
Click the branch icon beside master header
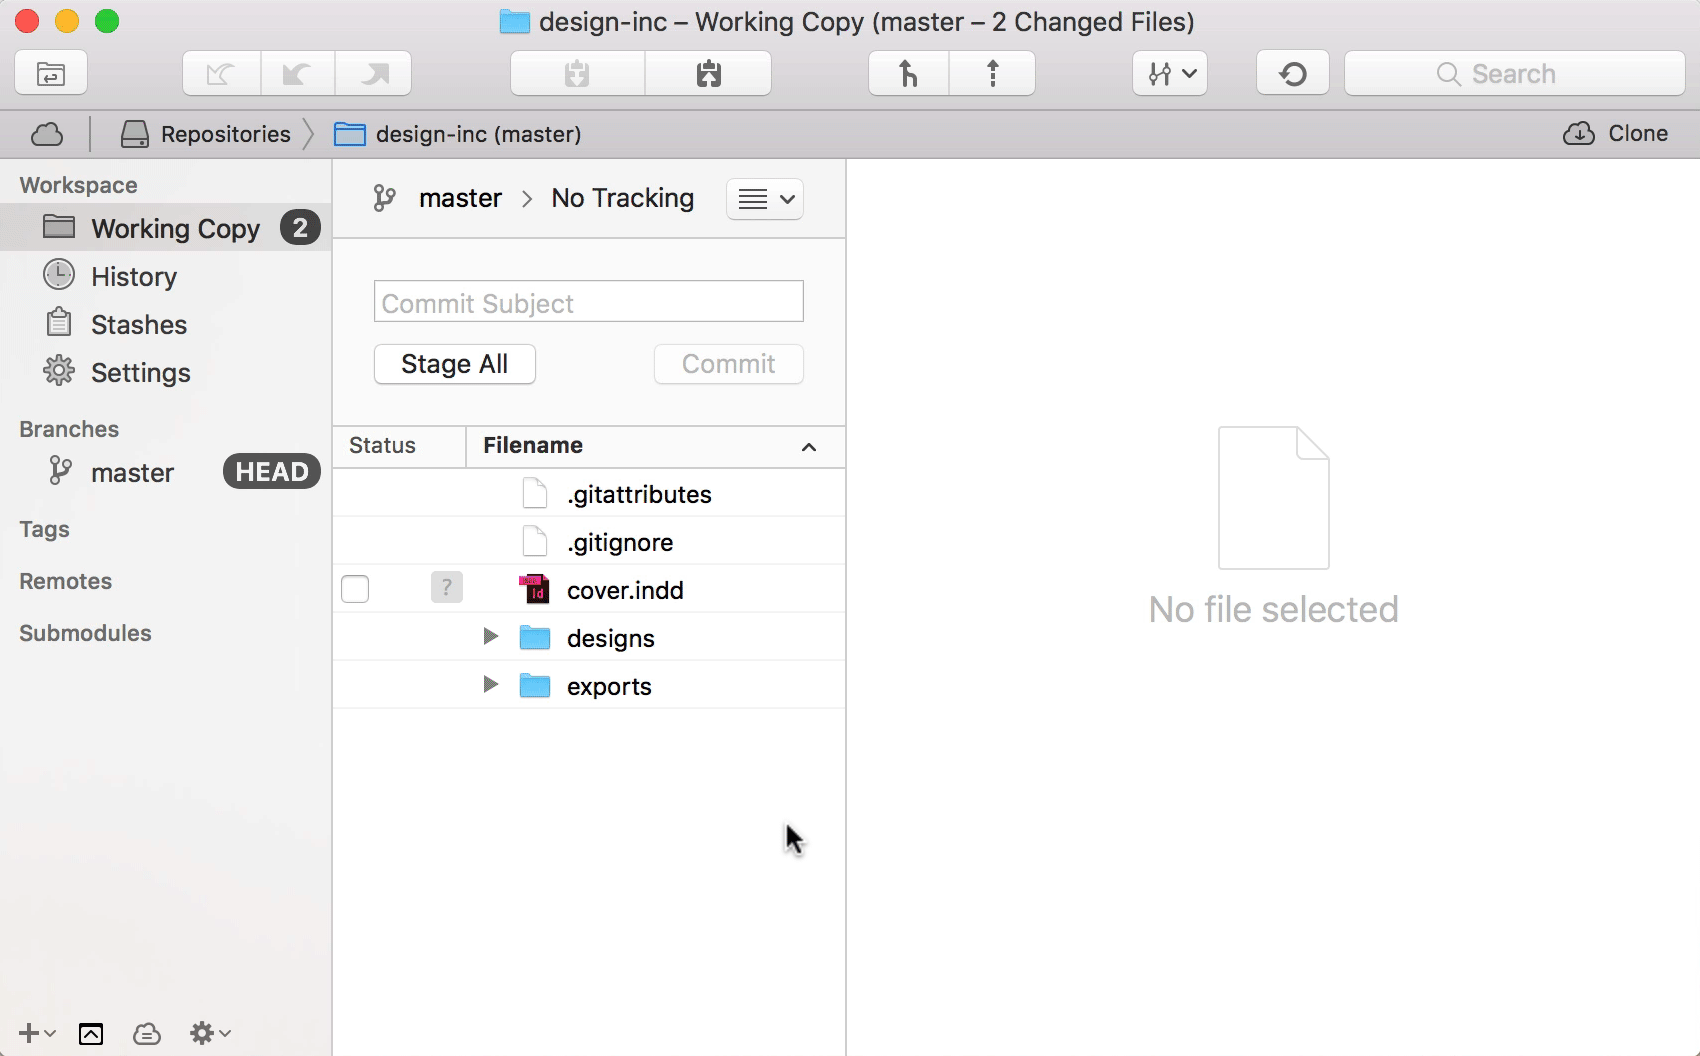point(384,198)
